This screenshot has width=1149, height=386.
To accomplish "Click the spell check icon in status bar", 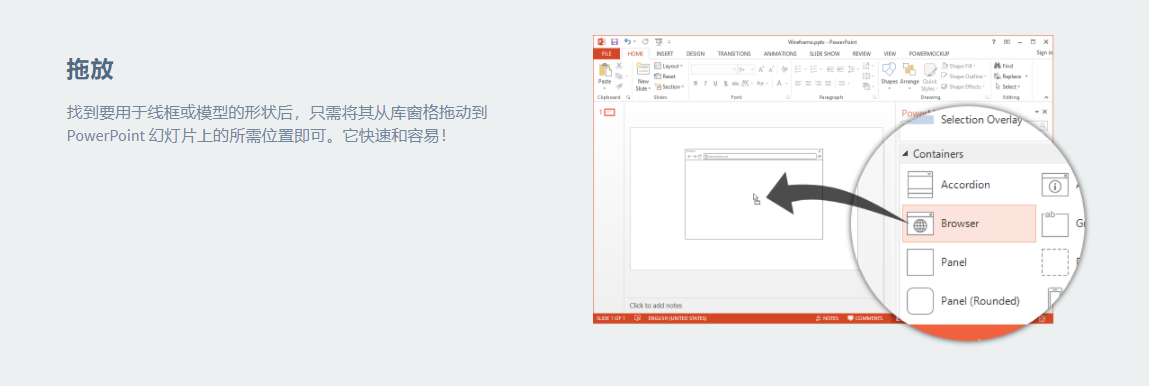I will [638, 318].
